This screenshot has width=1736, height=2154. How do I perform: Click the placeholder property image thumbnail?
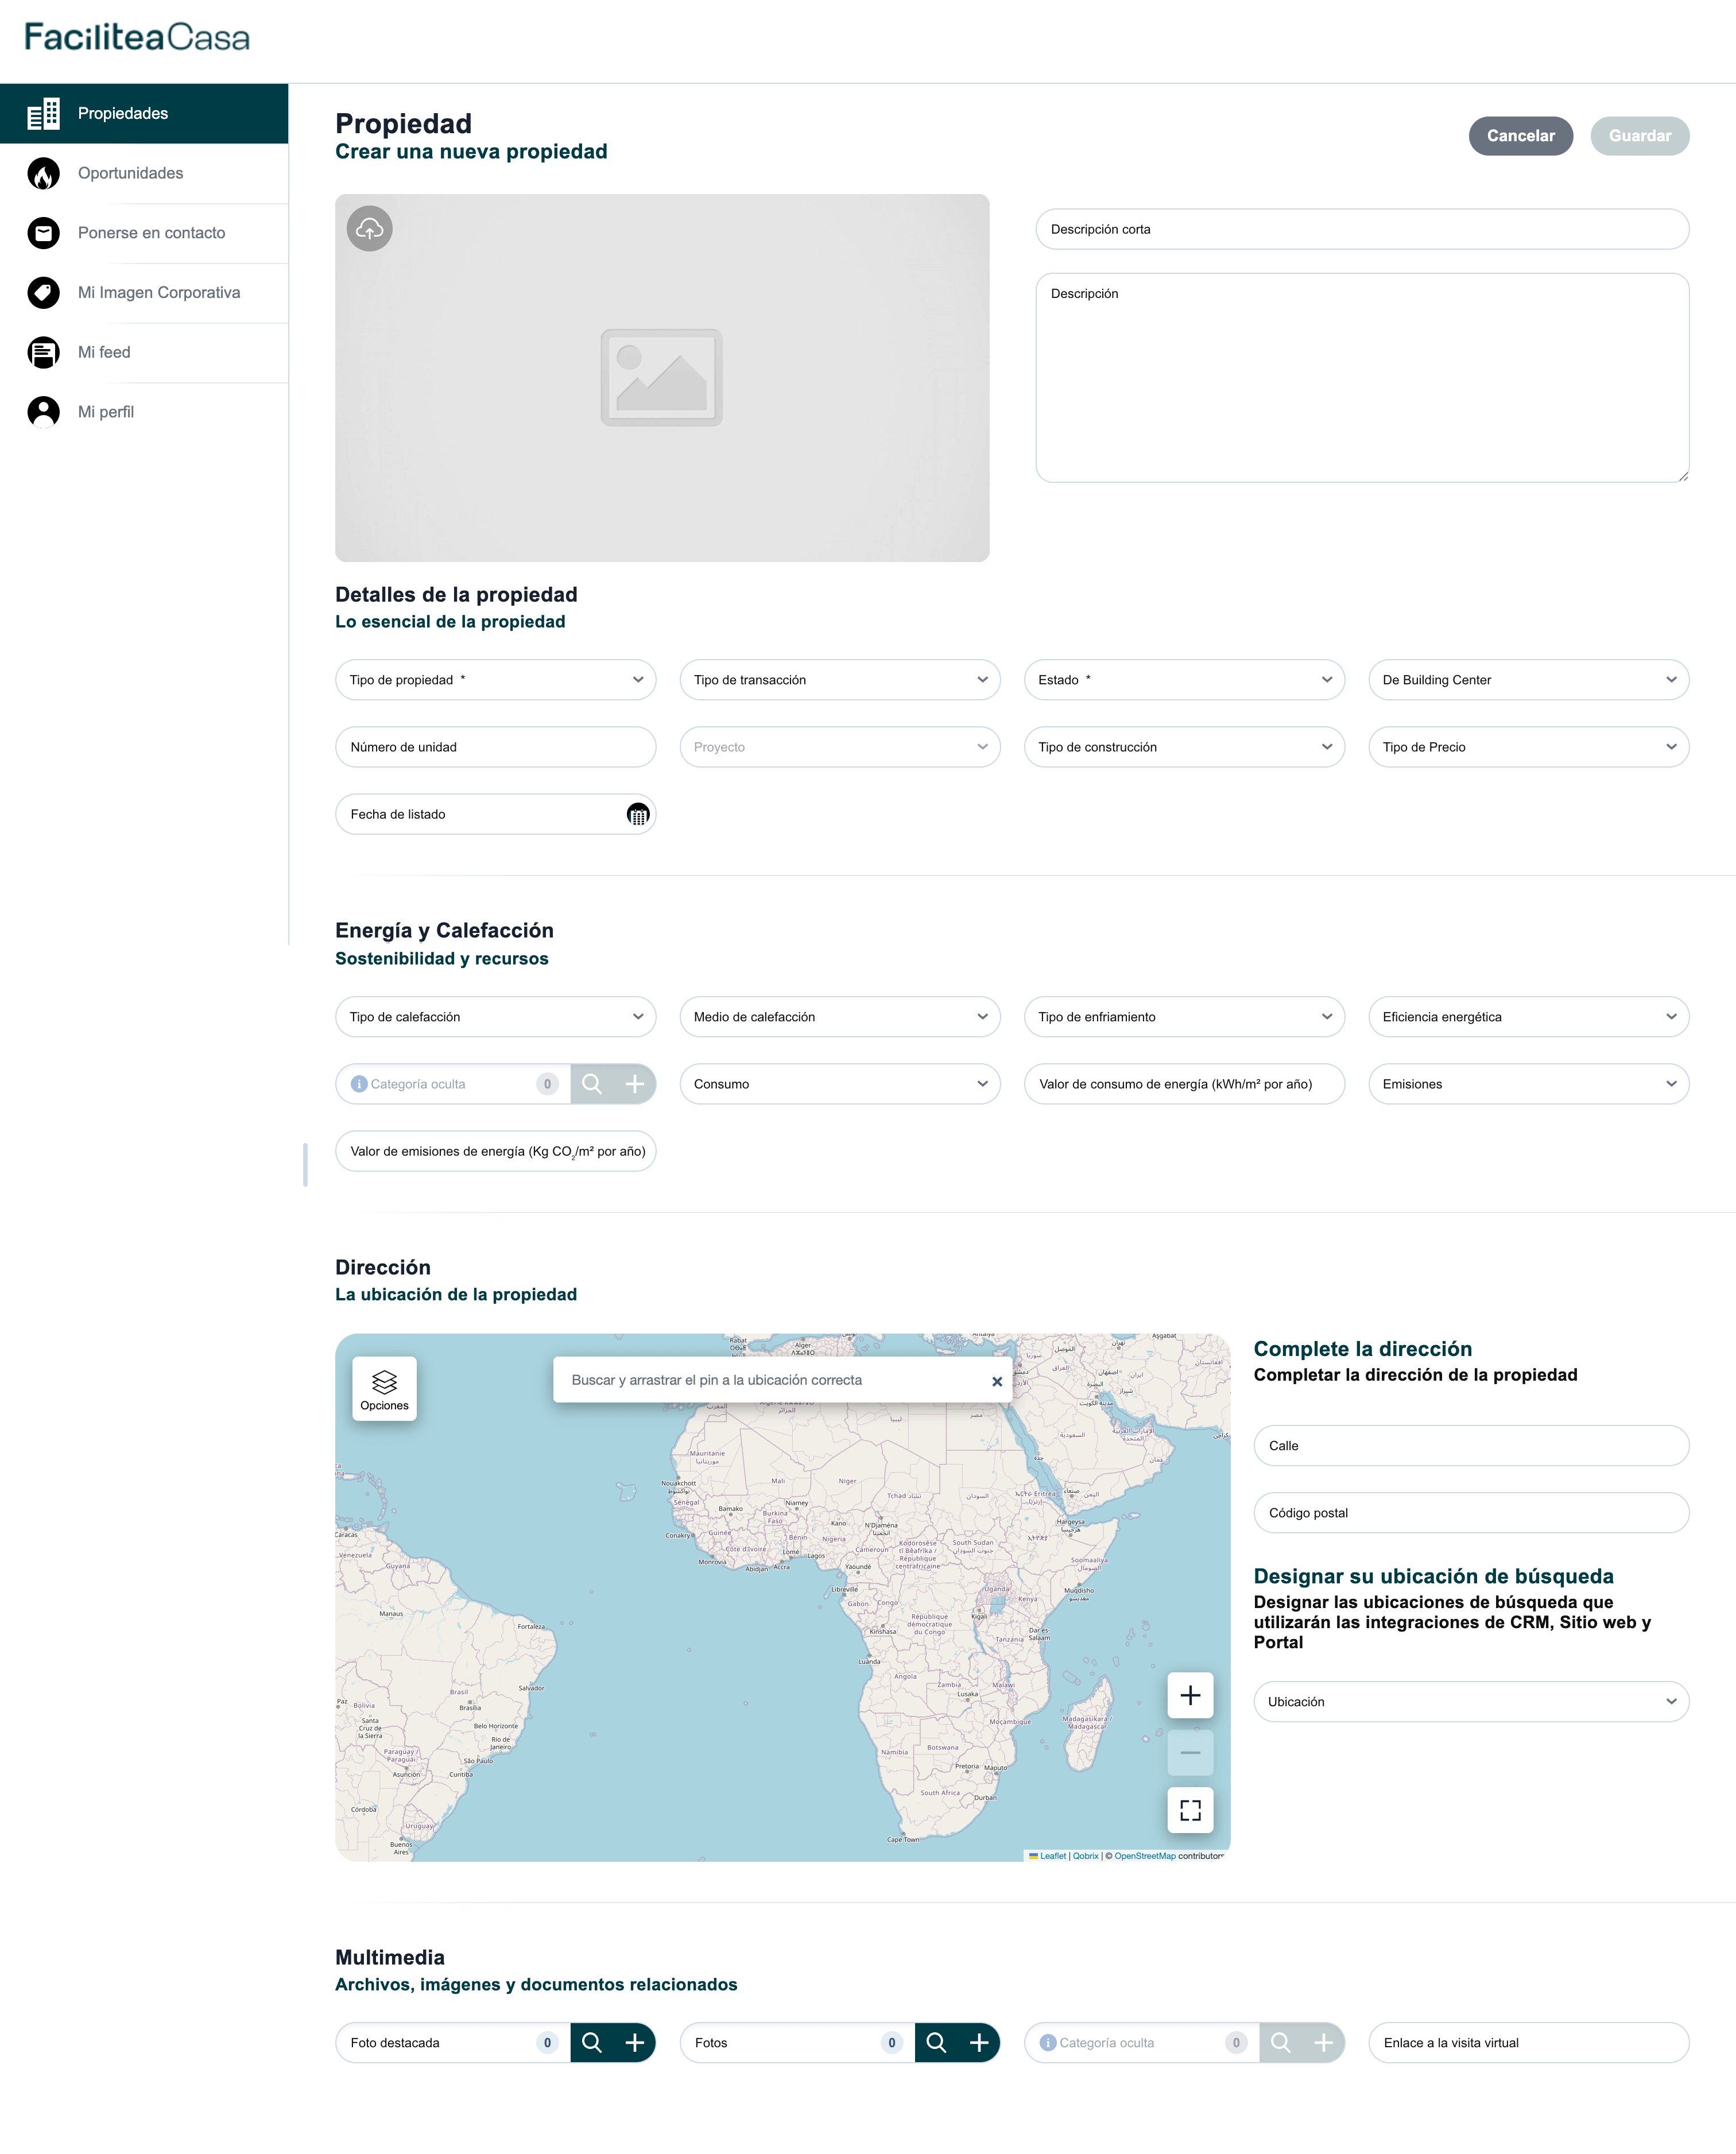[661, 378]
